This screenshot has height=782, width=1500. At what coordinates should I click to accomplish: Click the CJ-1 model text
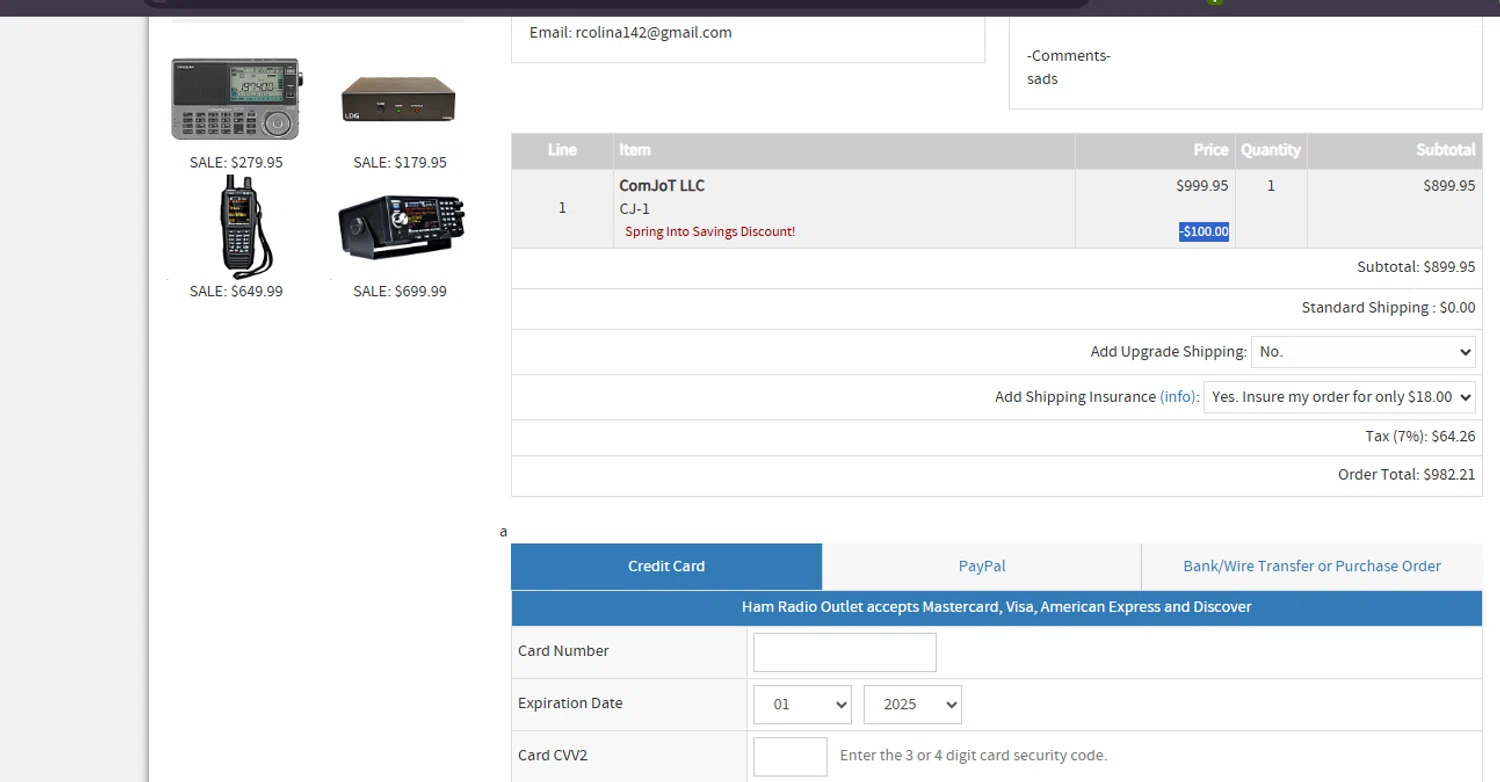(635, 209)
